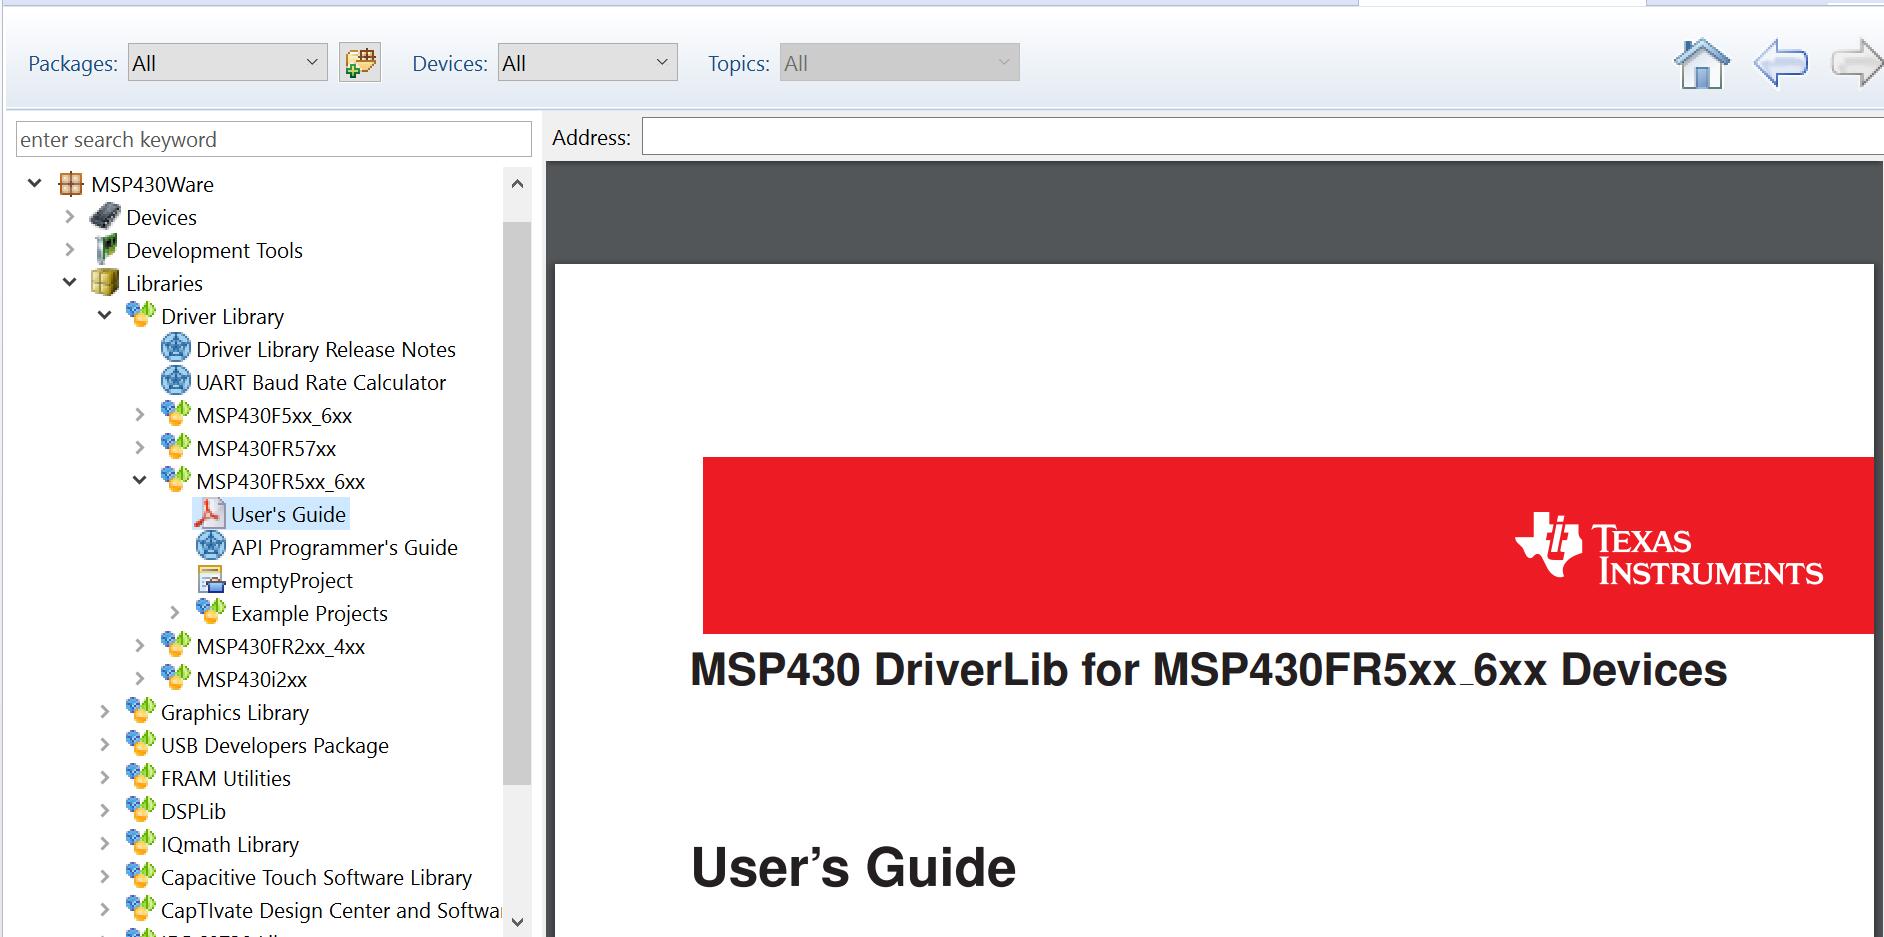
Task: Collapse the Libraries tree node
Action: (70, 283)
